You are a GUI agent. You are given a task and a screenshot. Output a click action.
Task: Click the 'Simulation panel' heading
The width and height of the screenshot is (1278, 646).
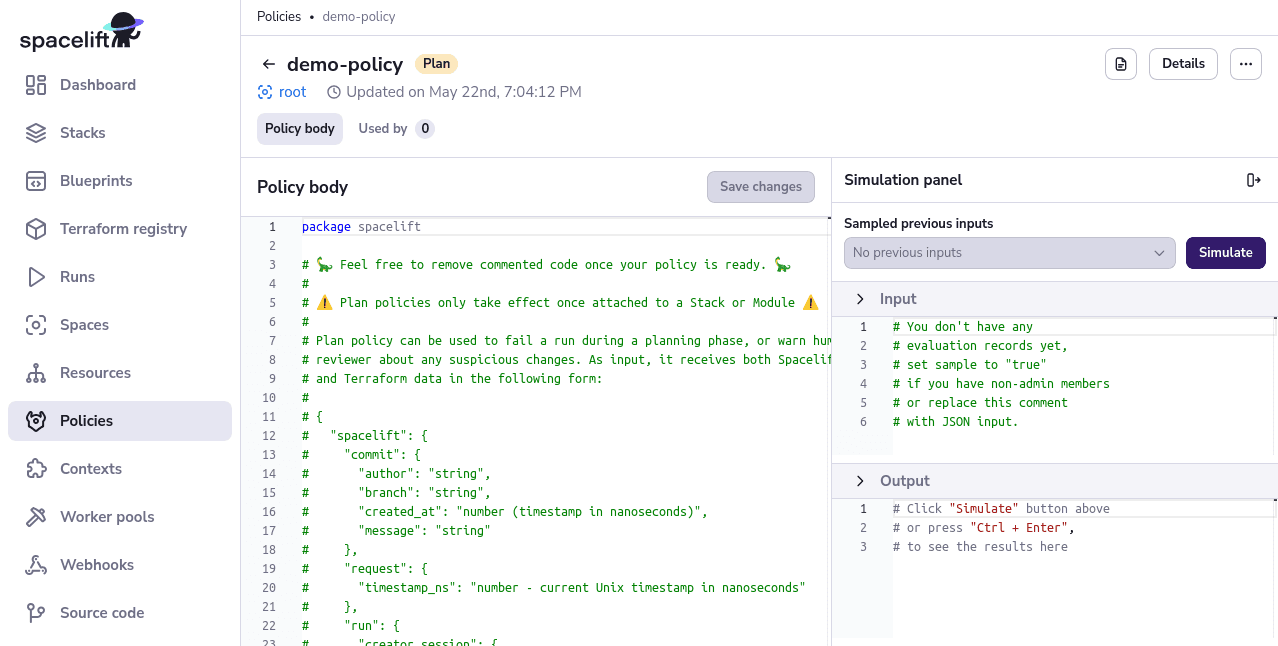(x=903, y=180)
